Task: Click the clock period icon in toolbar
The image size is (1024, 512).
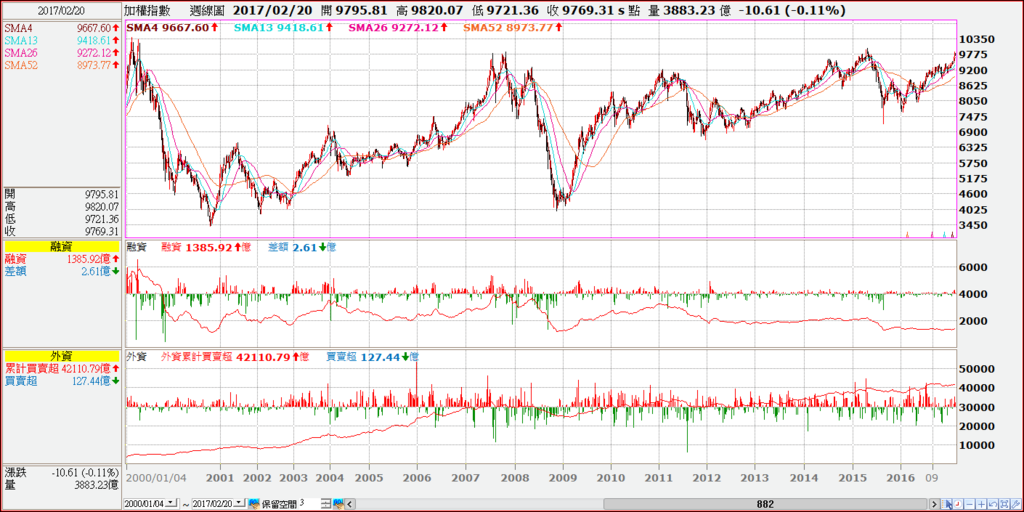Action: pos(958,504)
